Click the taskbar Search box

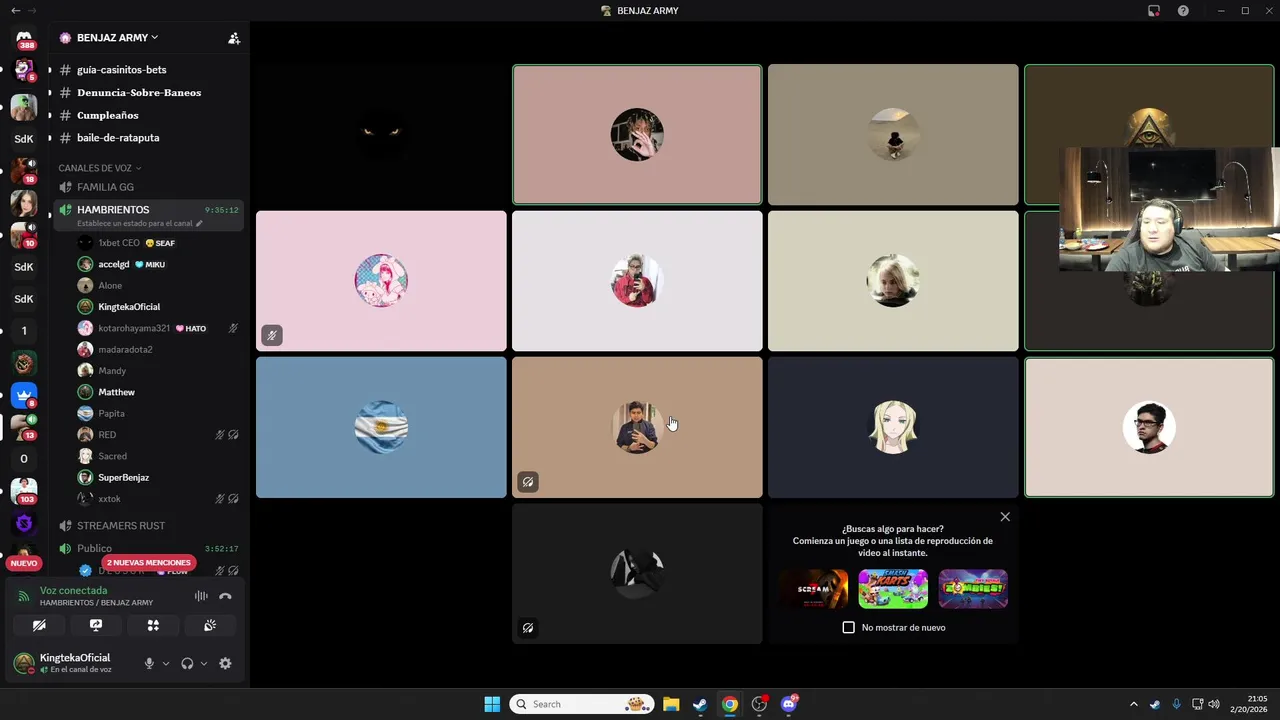(582, 704)
